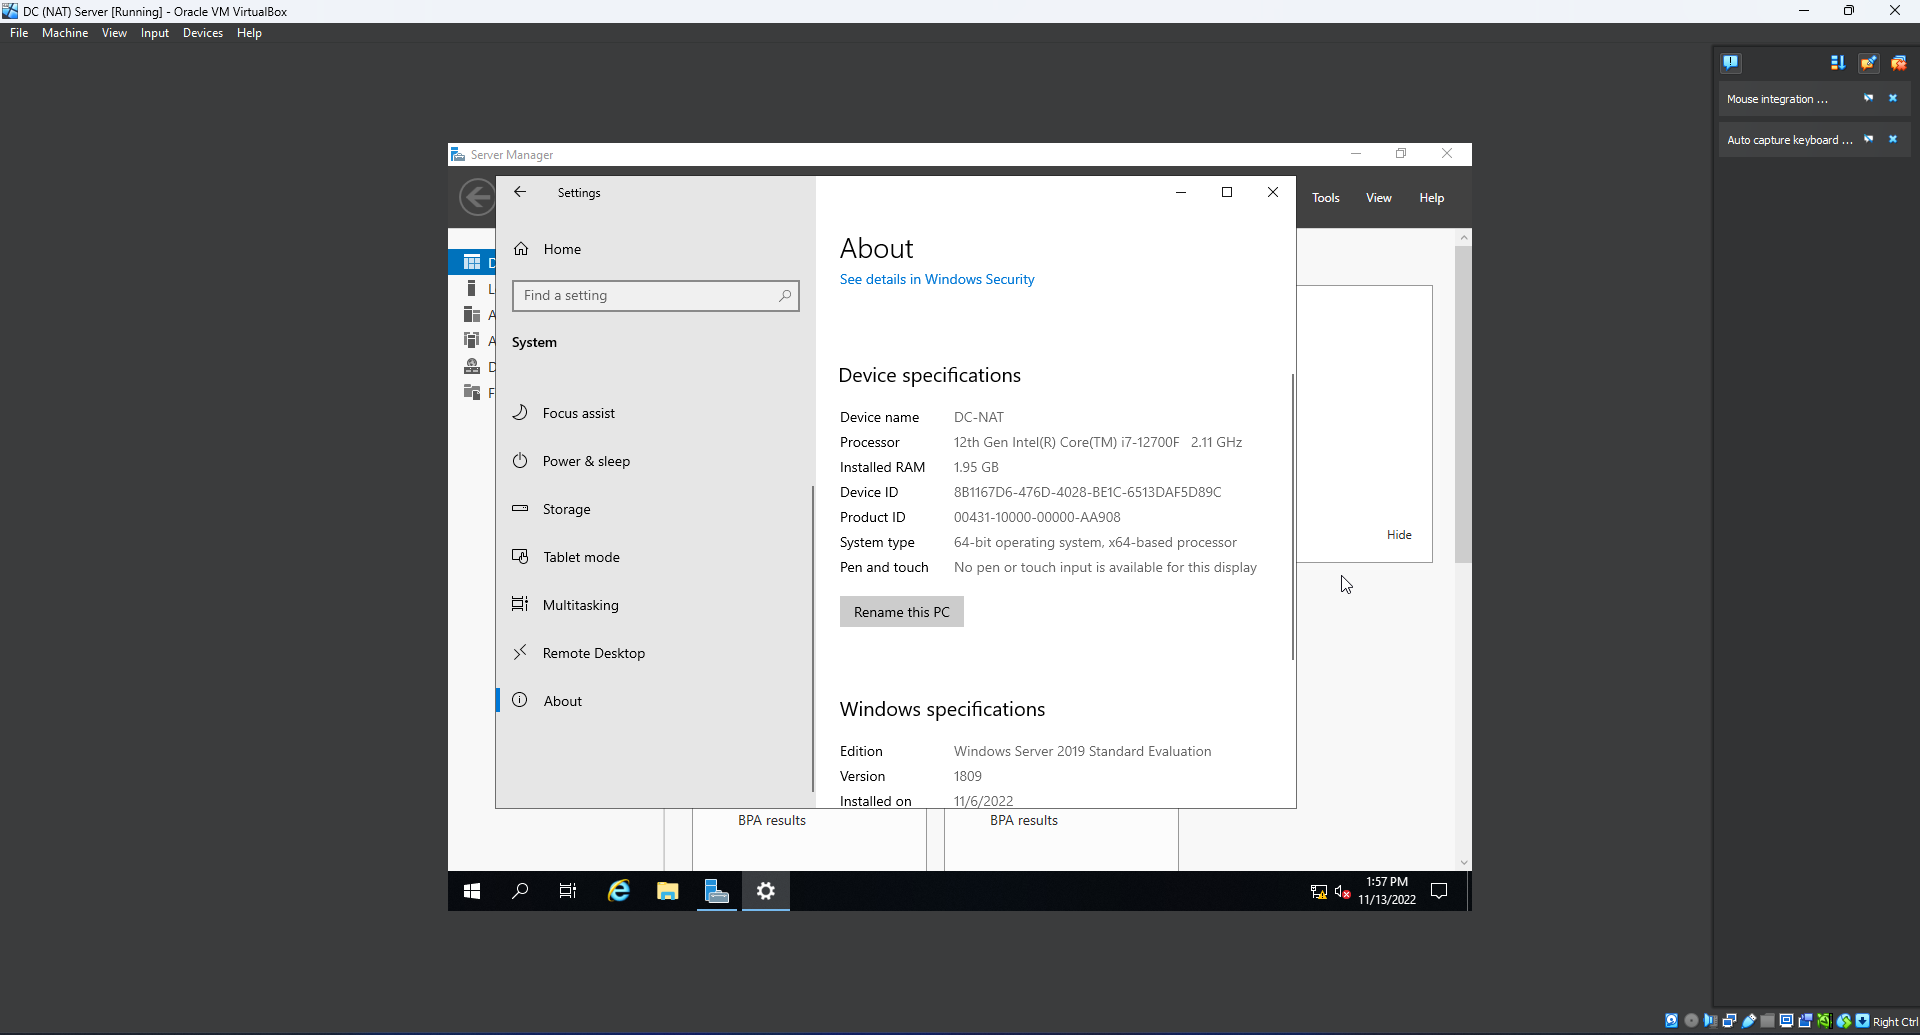Click the Settings gear on the taskbar
Image resolution: width=1920 pixels, height=1035 pixels.
tap(766, 891)
